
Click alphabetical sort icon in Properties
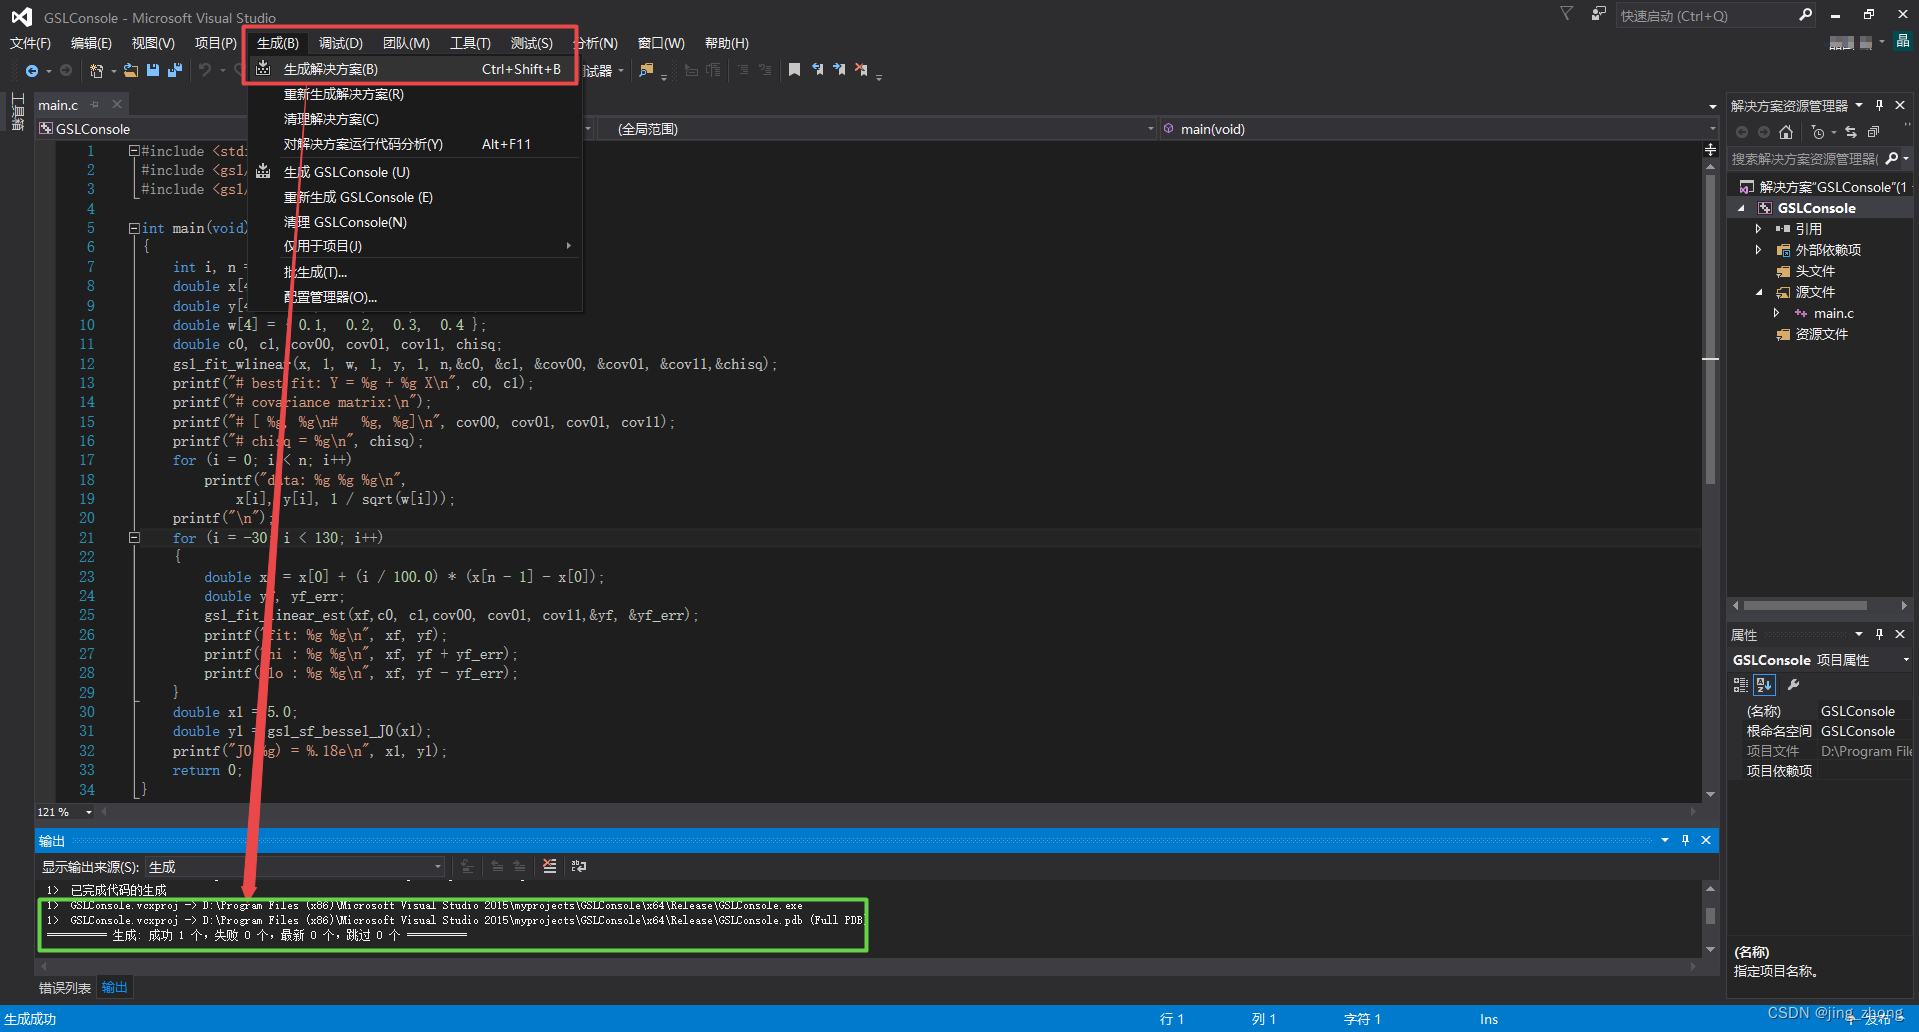pos(1764,685)
